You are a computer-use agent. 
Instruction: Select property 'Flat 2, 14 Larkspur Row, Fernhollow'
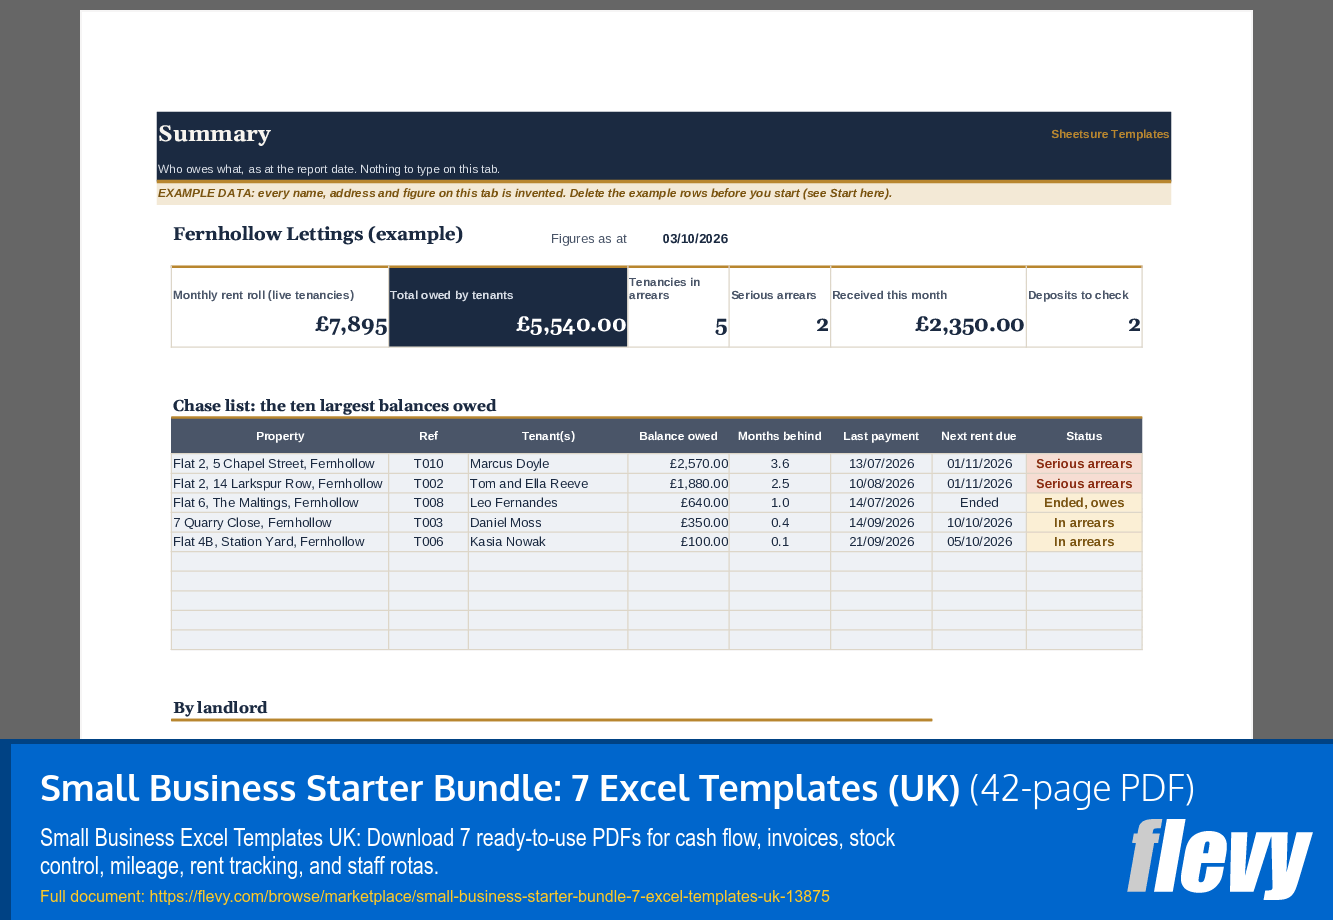pyautogui.click(x=278, y=484)
